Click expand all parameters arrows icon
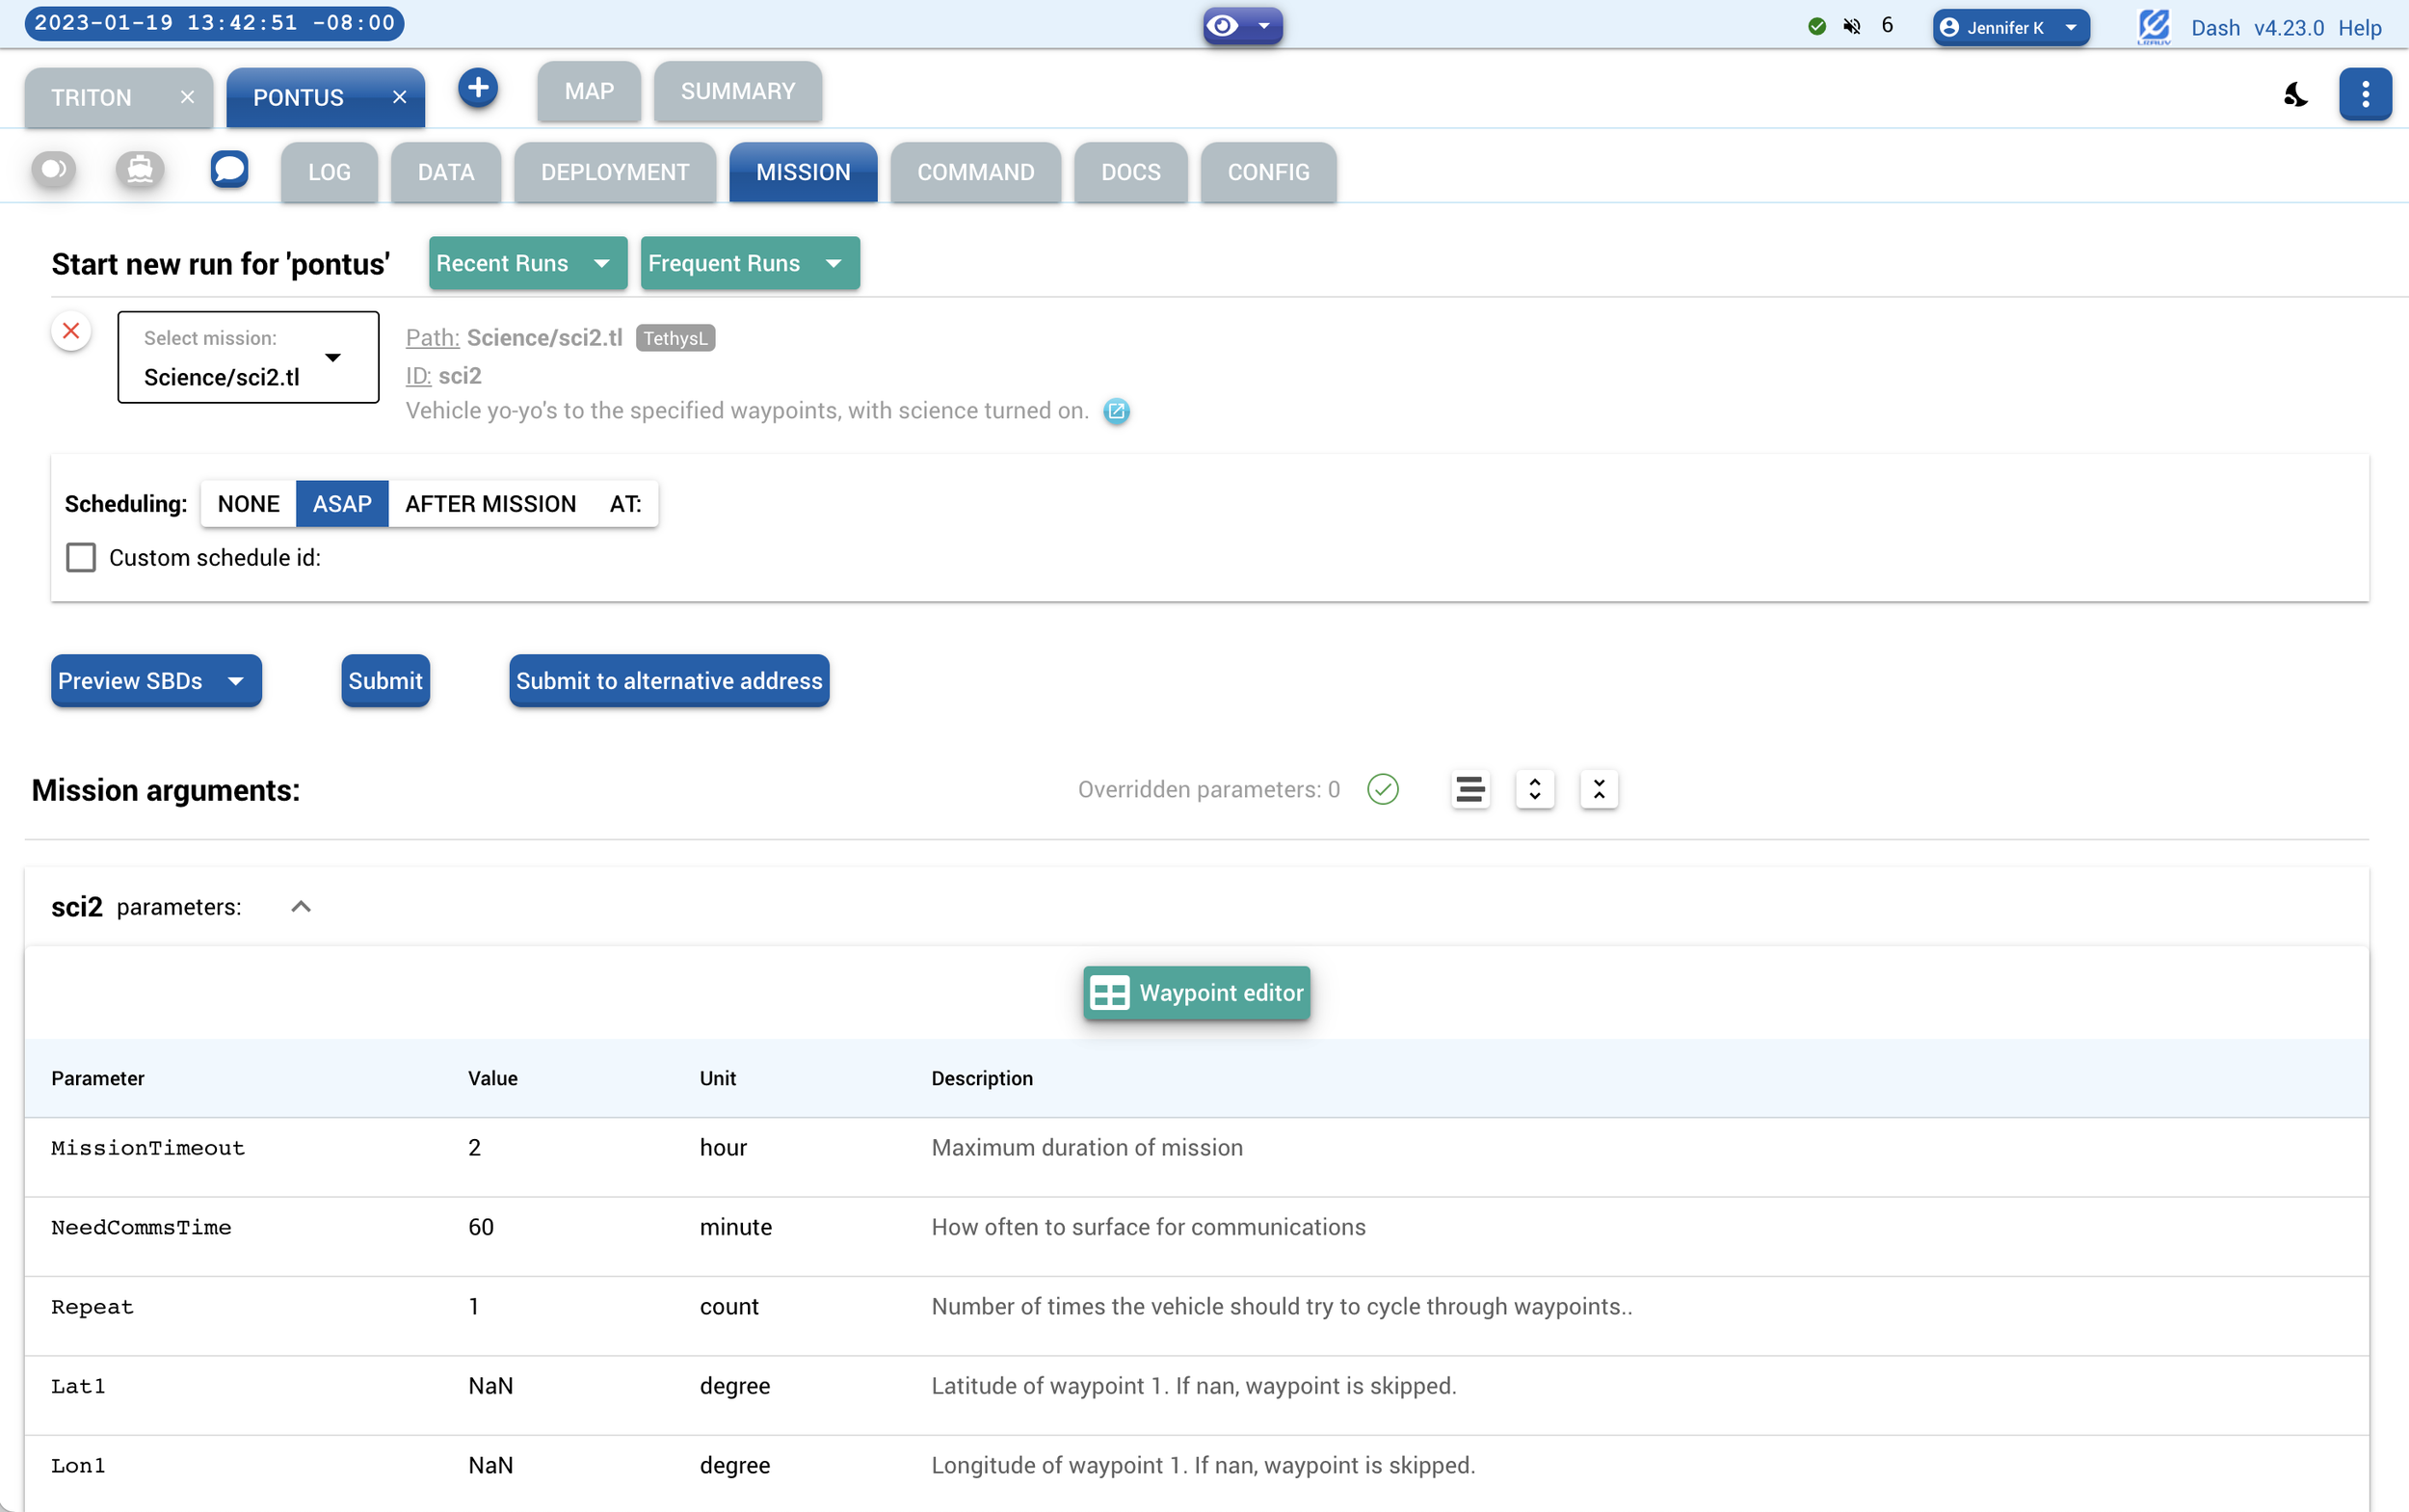Image resolution: width=2409 pixels, height=1512 pixels. click(x=1534, y=789)
